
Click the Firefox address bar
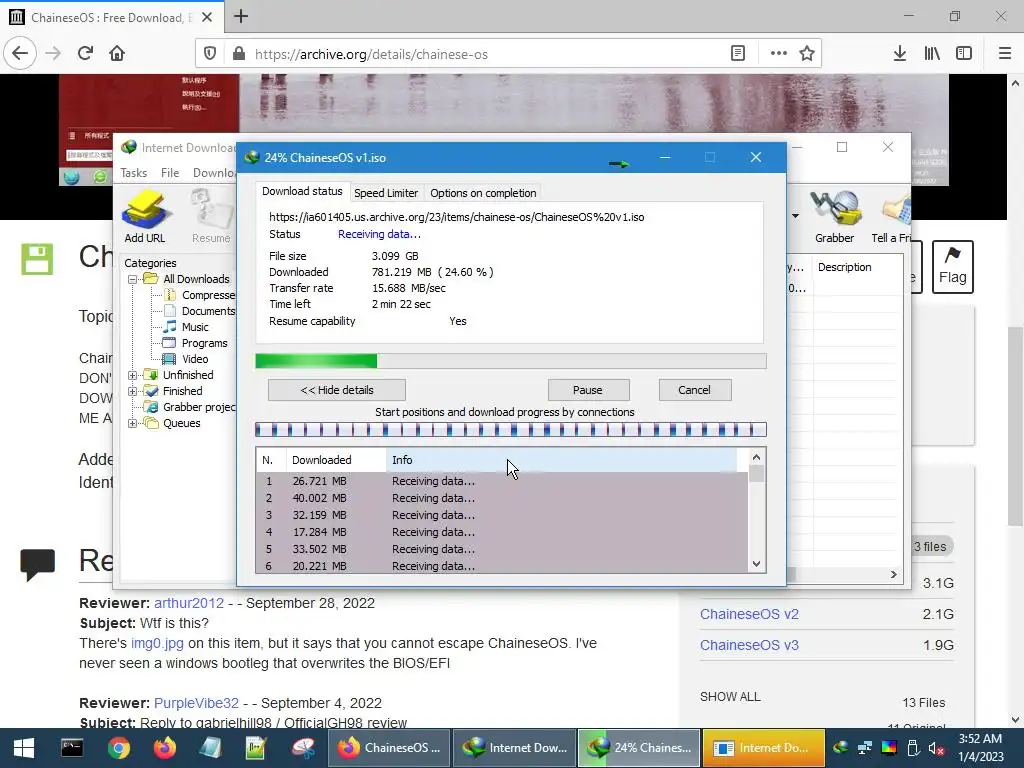point(483,54)
